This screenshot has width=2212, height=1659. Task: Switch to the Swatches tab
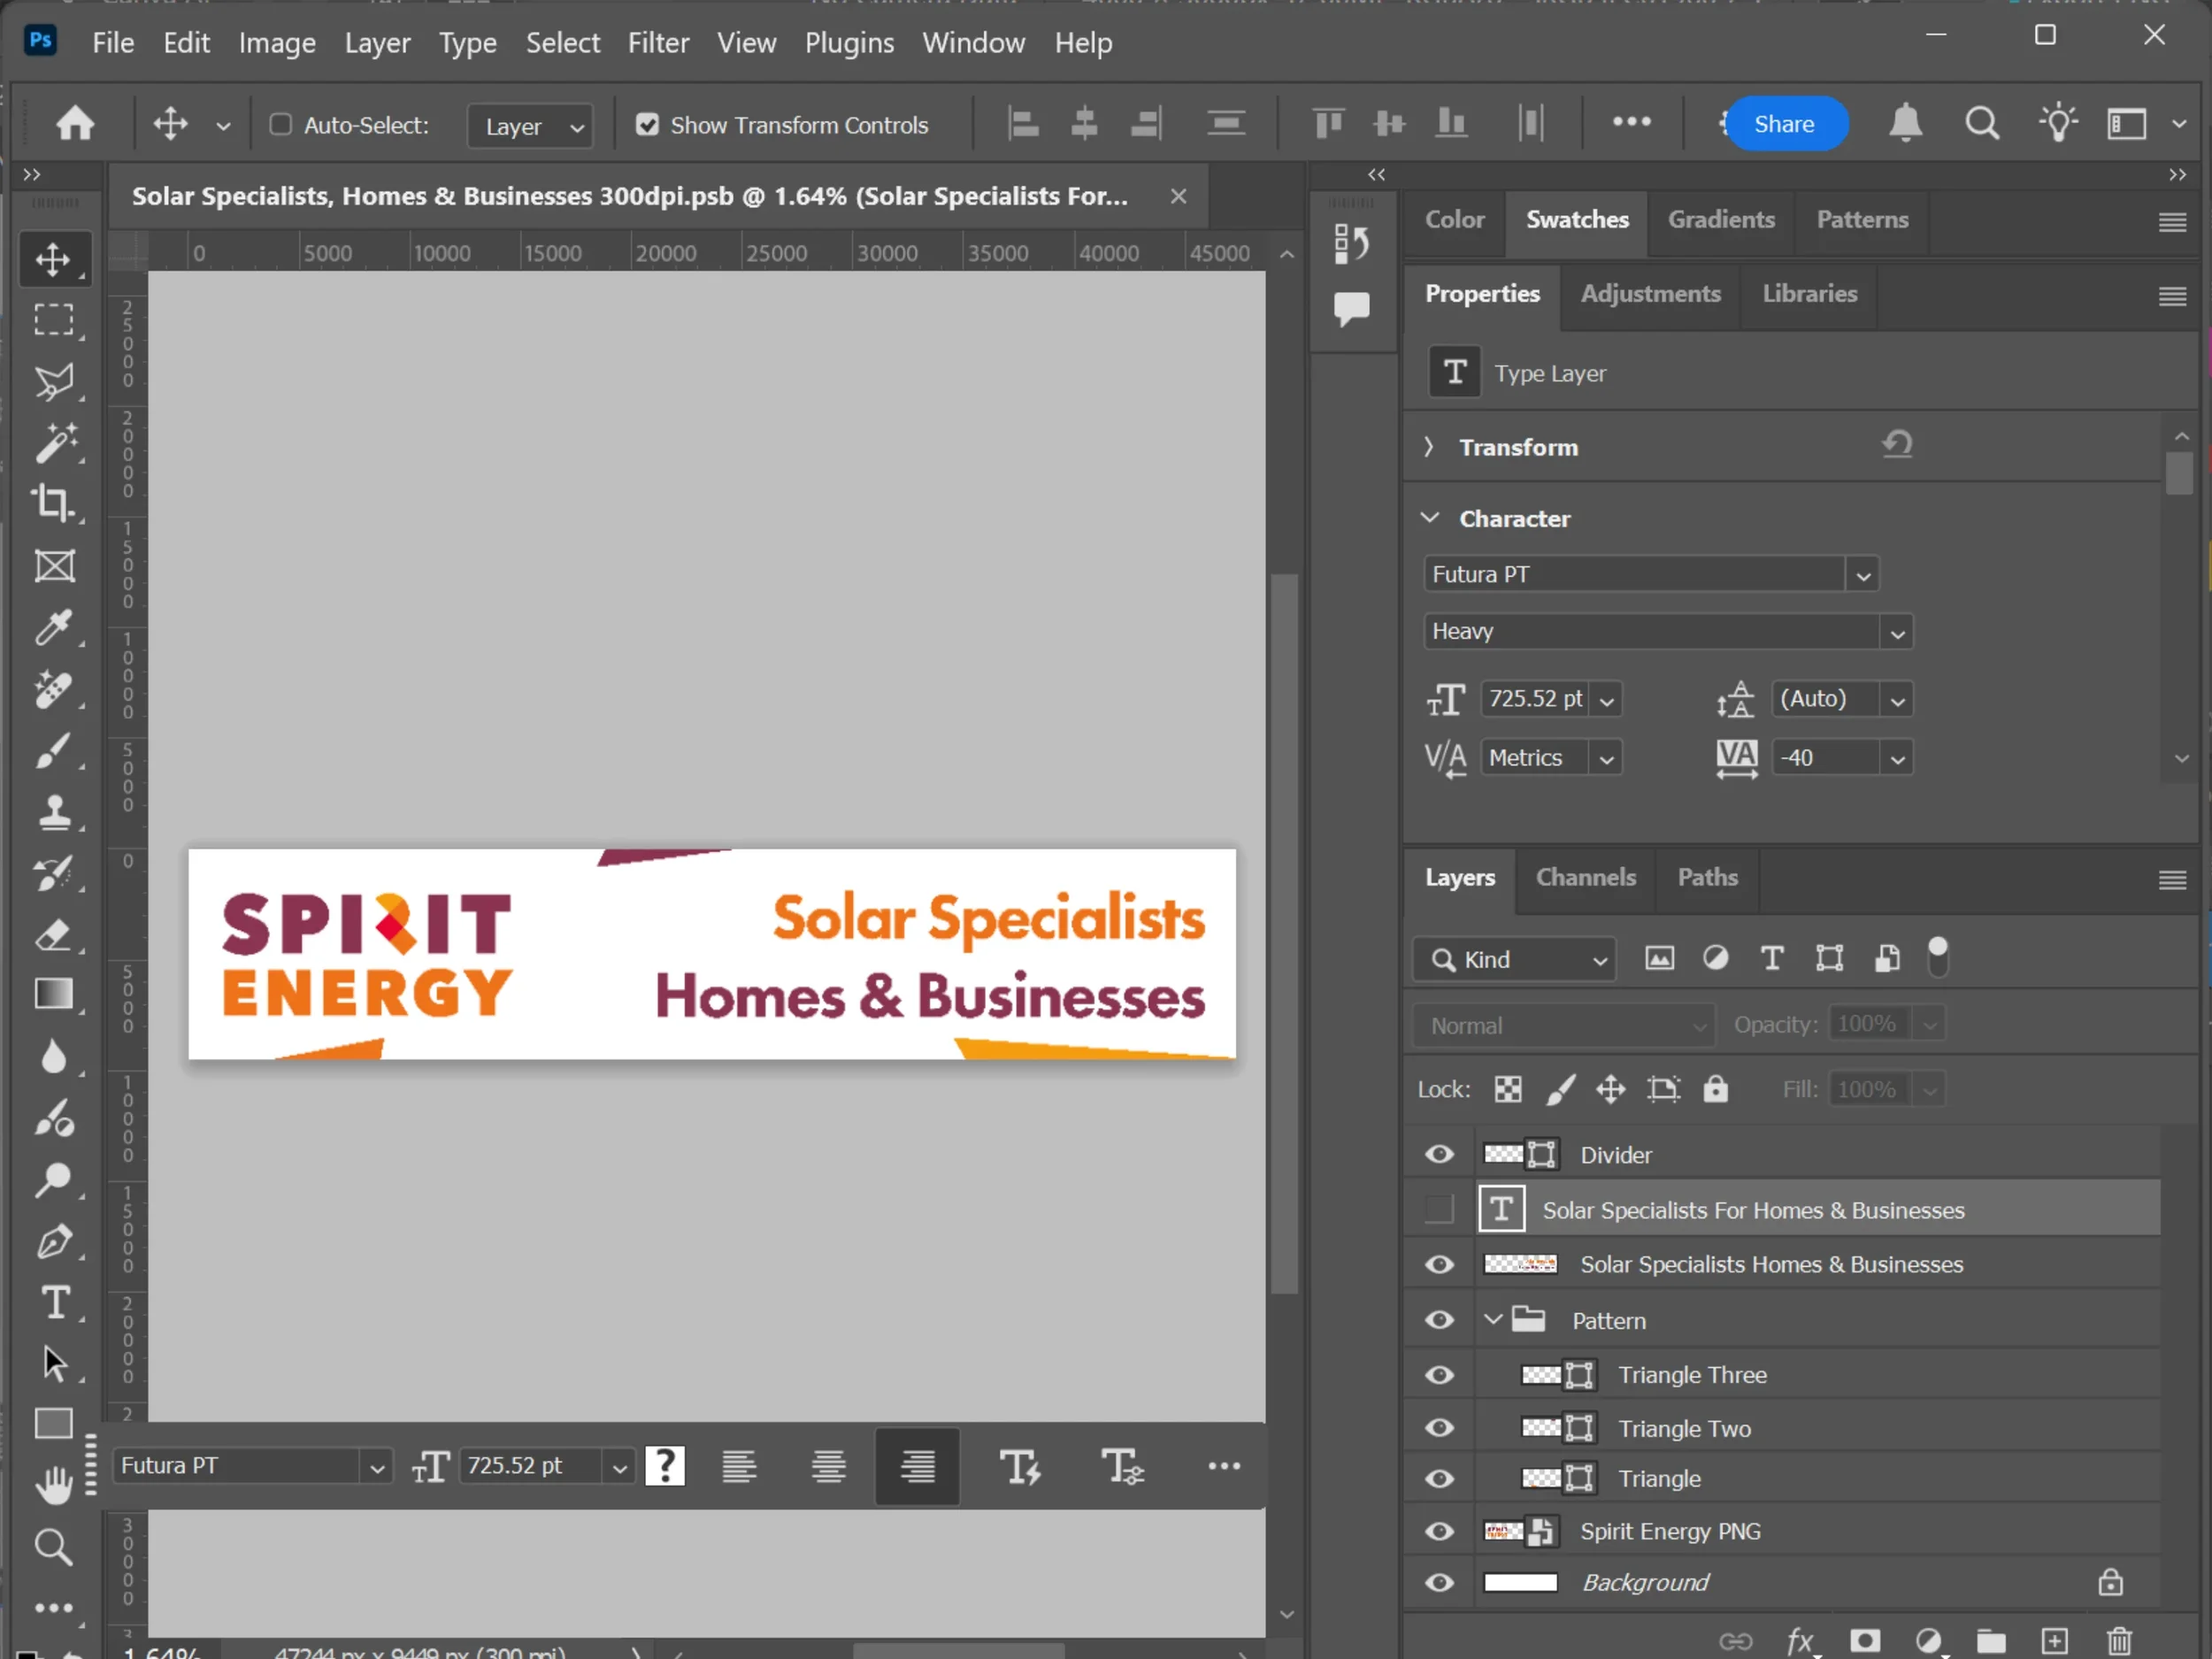(x=1576, y=220)
